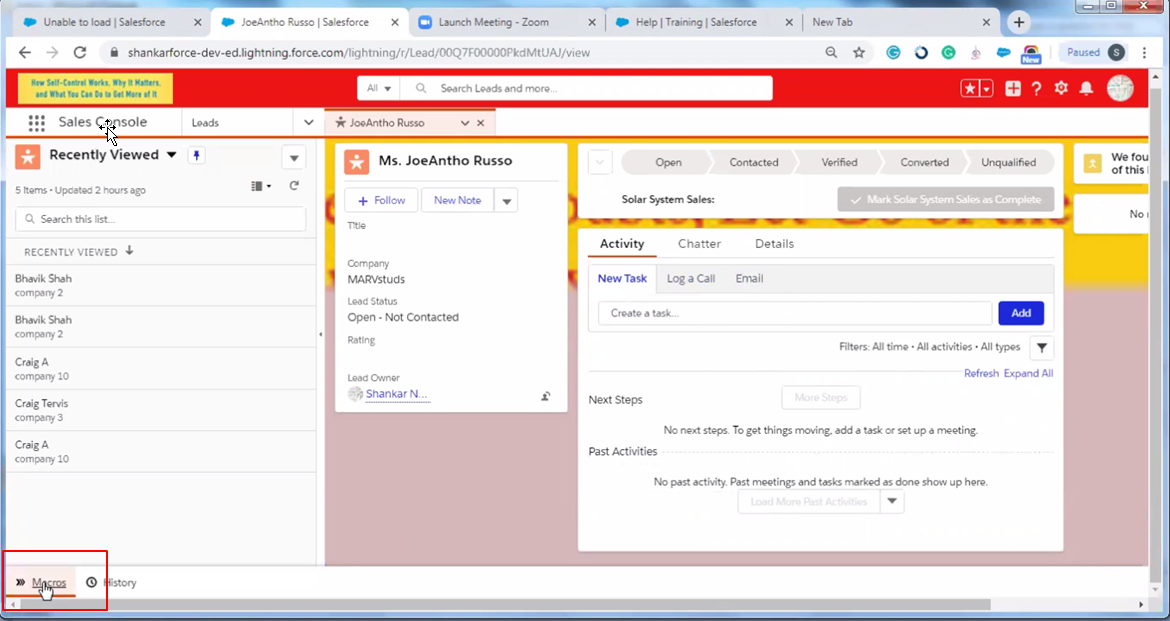The height and width of the screenshot is (621, 1170).
Task: Open the App Launcher grid icon
Action: [x=37, y=123]
